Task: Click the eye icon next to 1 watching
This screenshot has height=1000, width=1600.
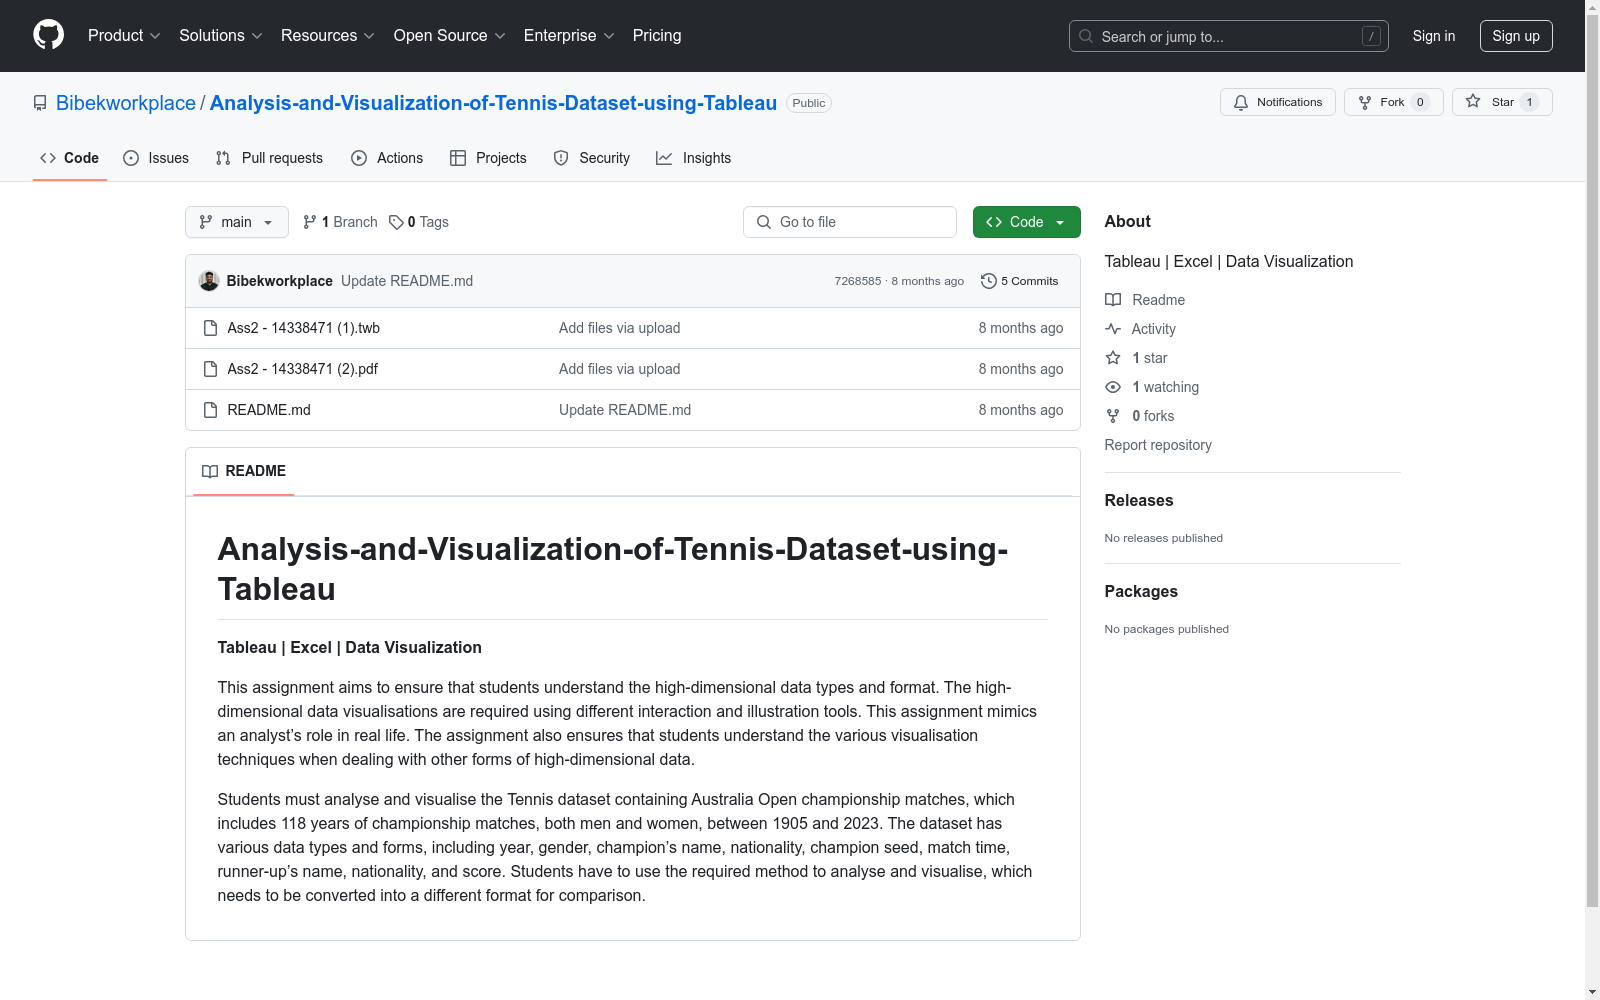Action: click(1113, 387)
